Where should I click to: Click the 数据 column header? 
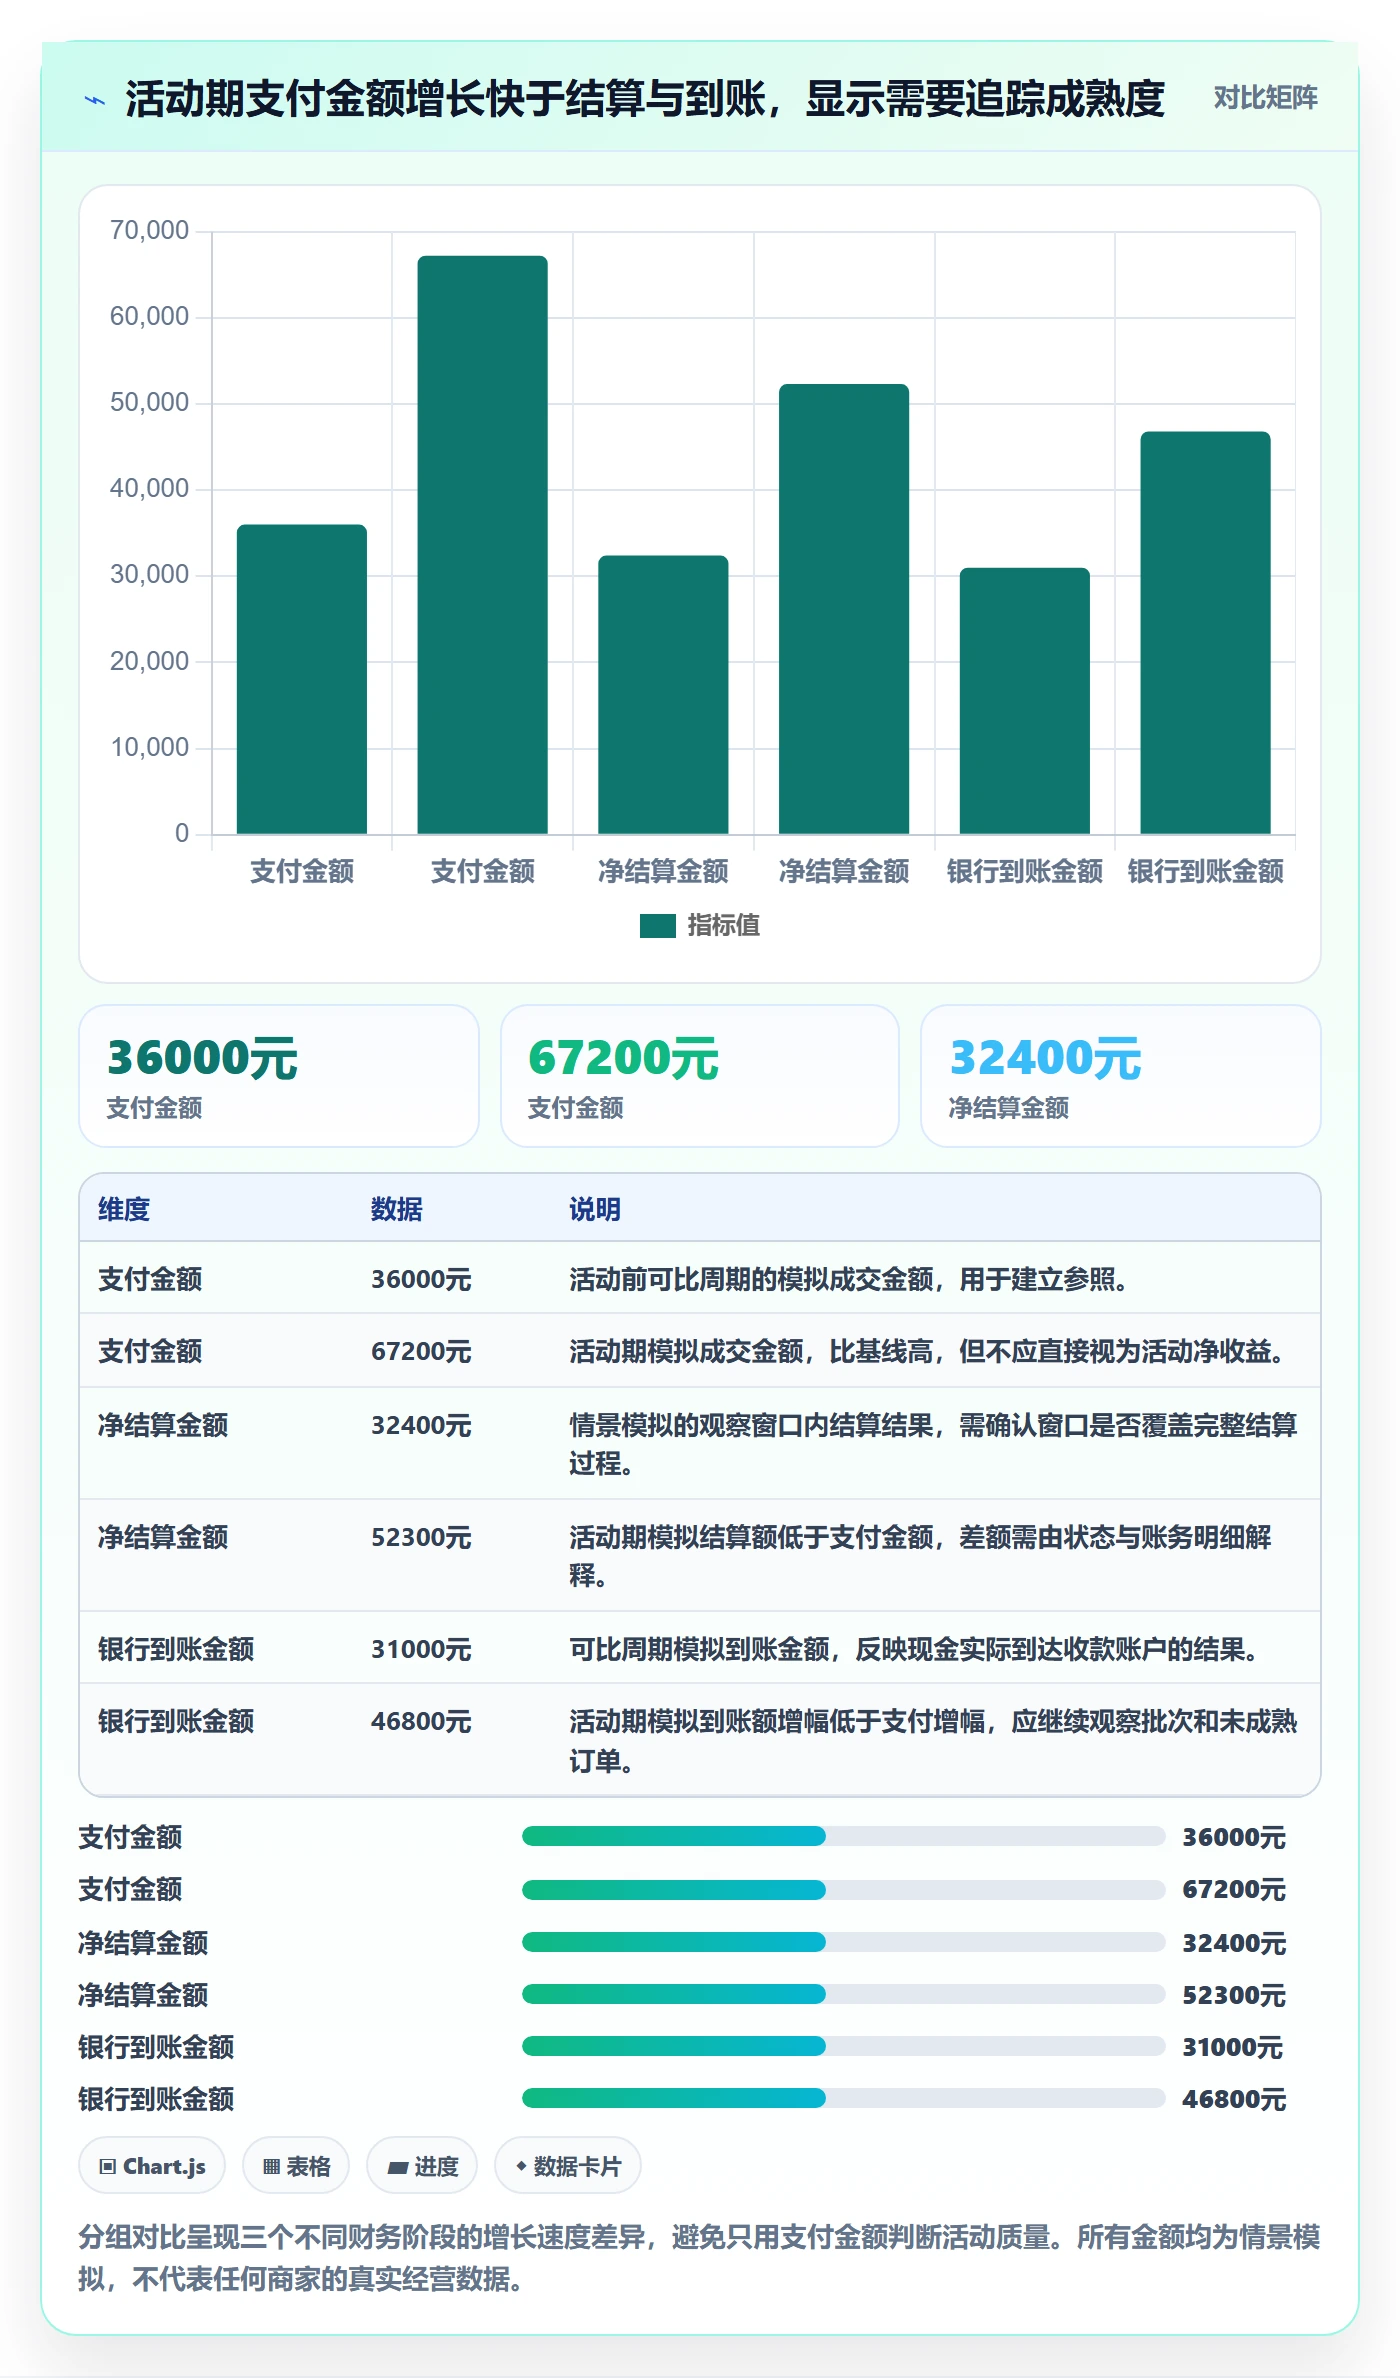[397, 1209]
